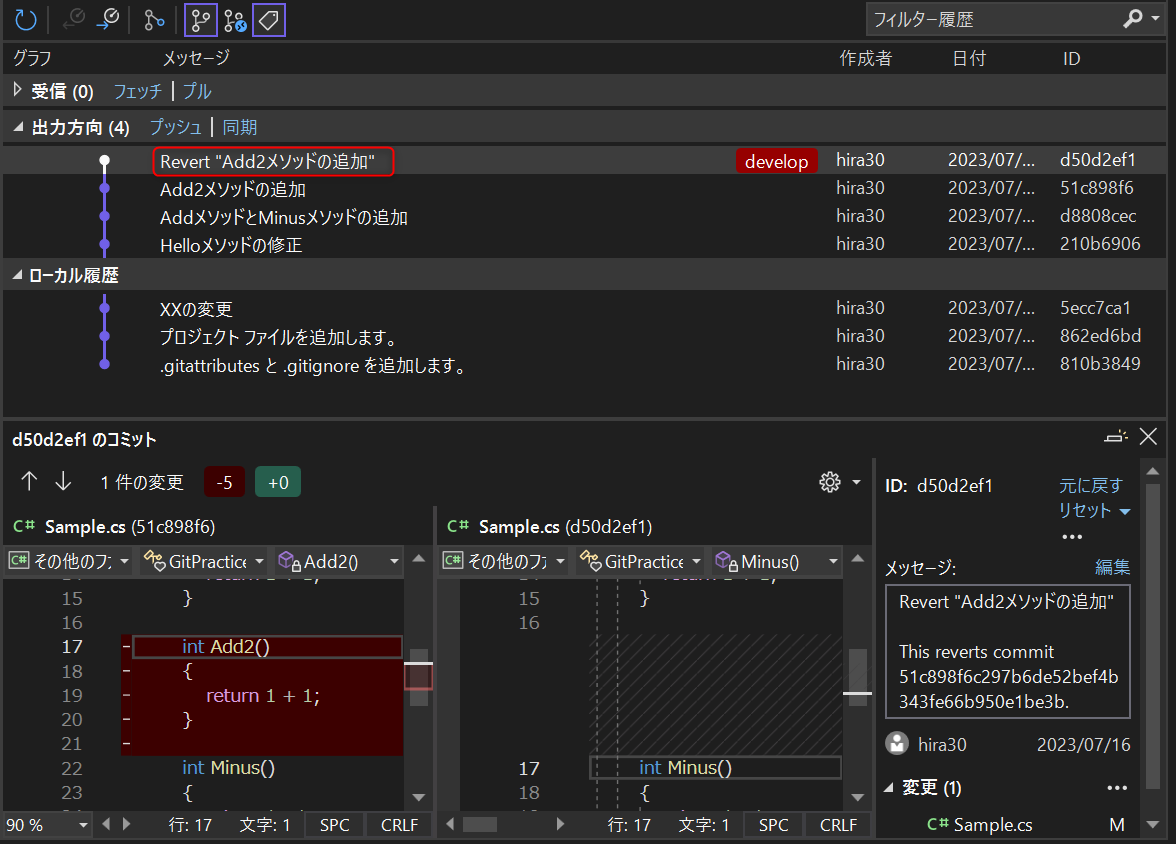Click the プル link
Image resolution: width=1176 pixels, height=844 pixels.
(197, 92)
